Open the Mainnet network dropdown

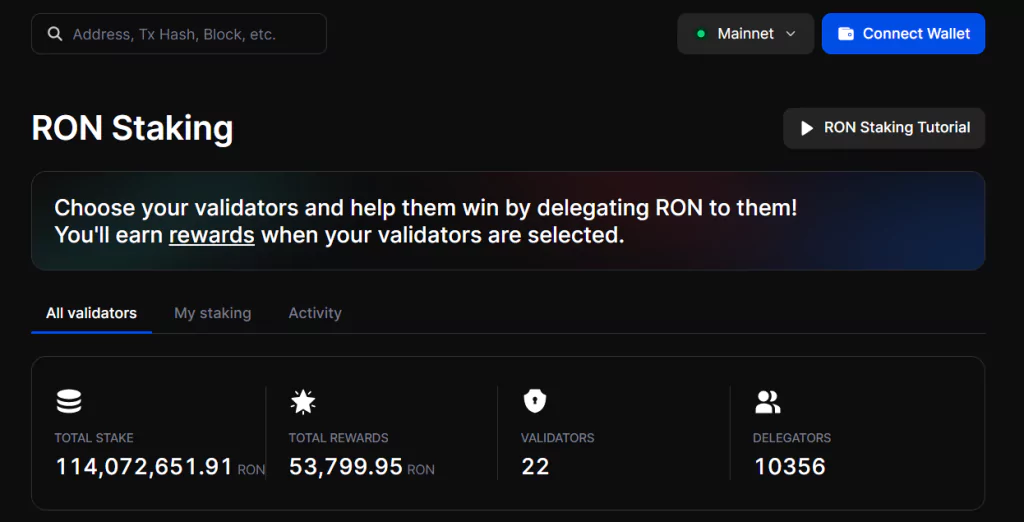point(746,34)
